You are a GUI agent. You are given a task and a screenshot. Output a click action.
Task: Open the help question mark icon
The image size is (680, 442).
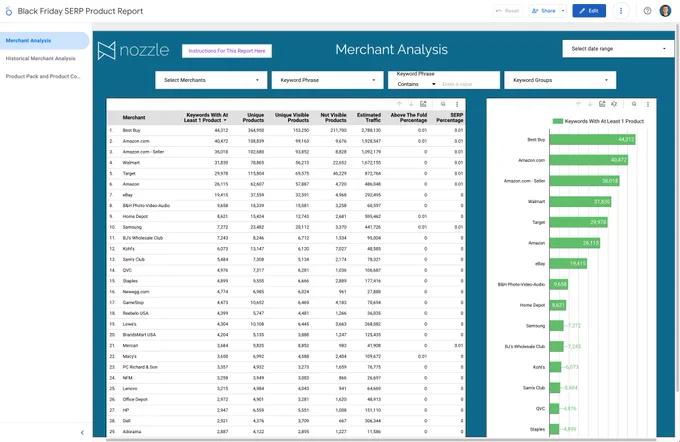(647, 11)
